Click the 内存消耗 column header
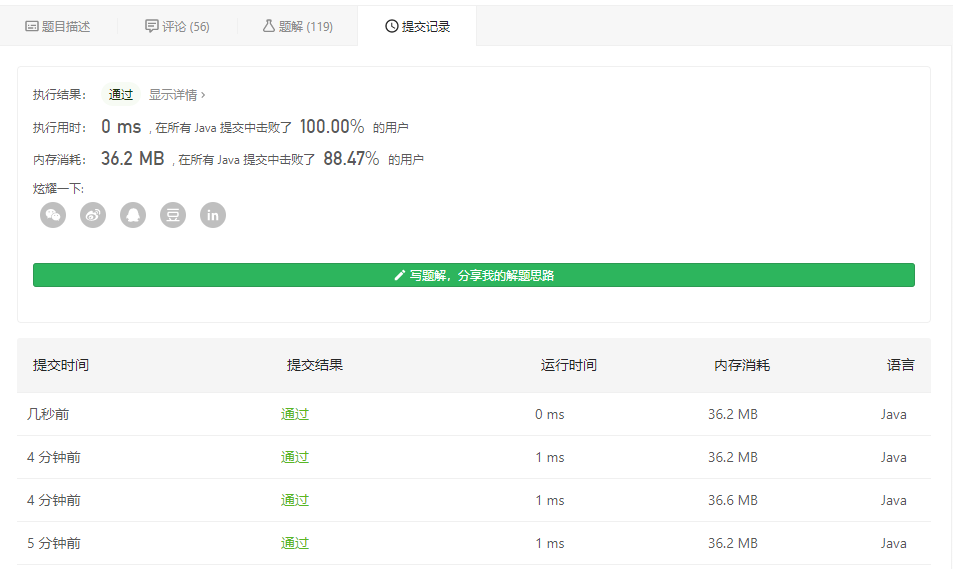Screen dimensions: 953x569 point(742,365)
